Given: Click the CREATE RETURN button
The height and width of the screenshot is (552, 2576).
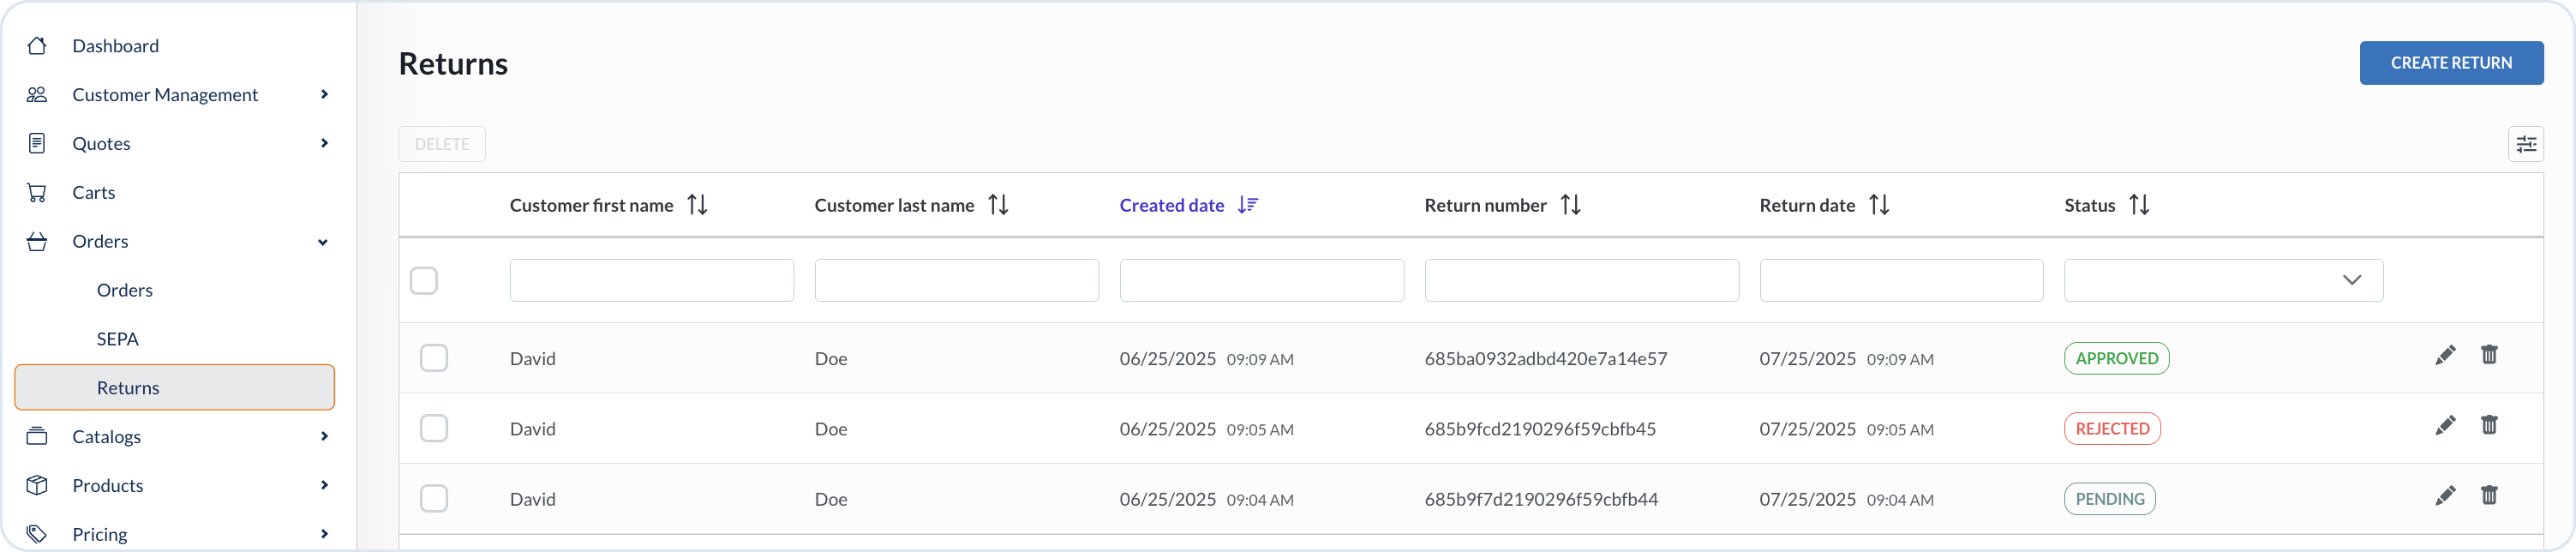Looking at the screenshot, I should 2451,63.
